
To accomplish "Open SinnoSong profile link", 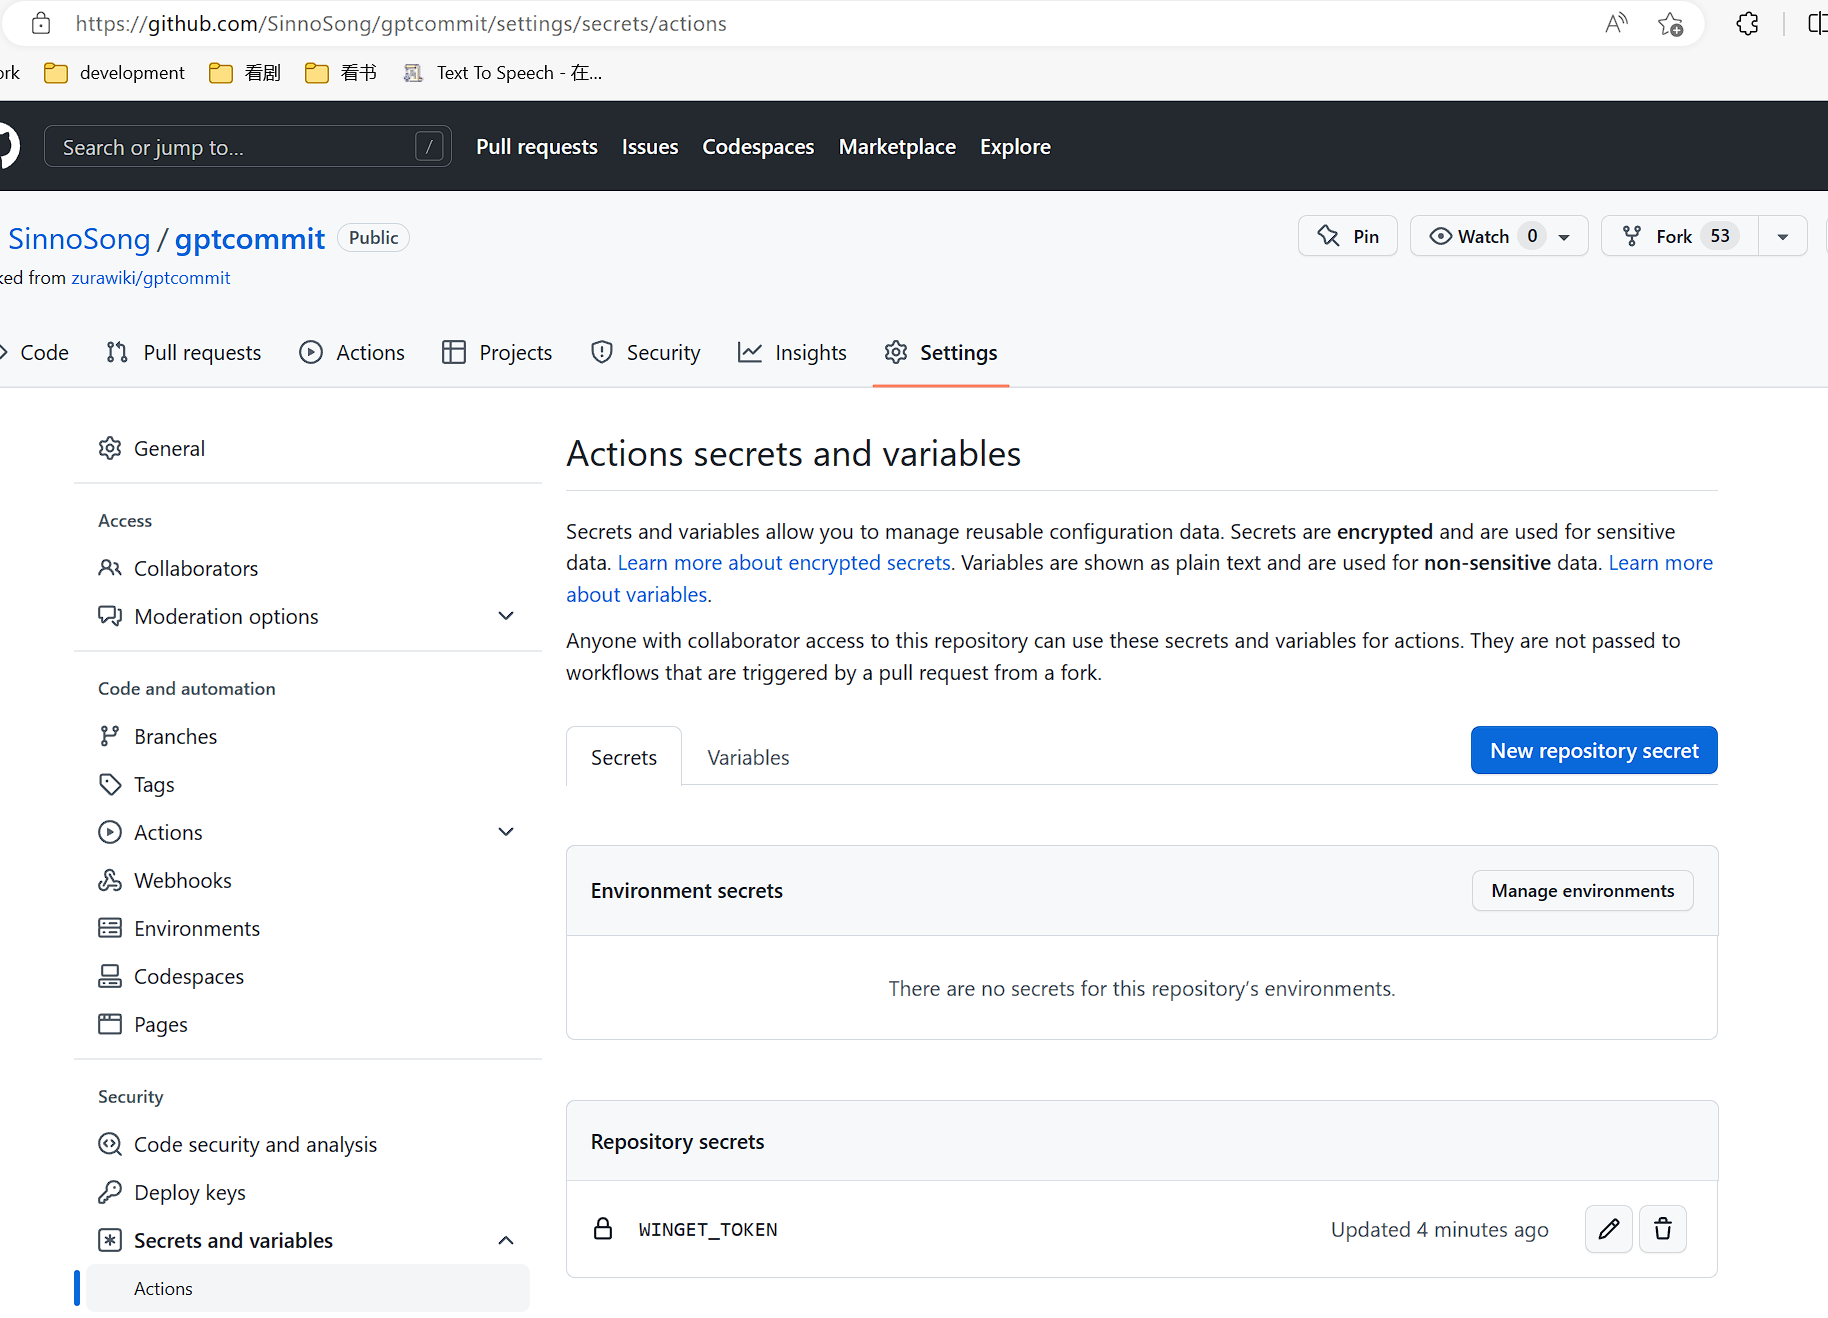I will click(x=79, y=239).
